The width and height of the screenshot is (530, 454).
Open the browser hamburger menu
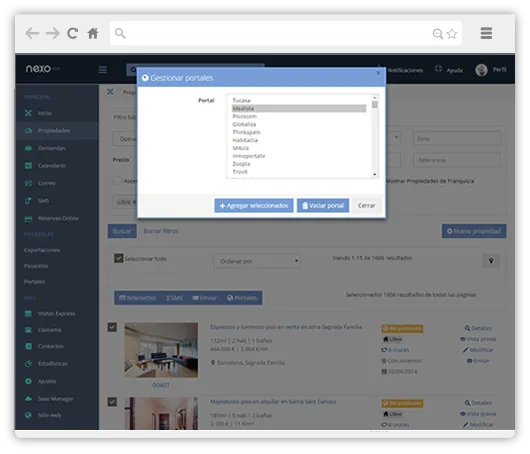pyautogui.click(x=486, y=33)
